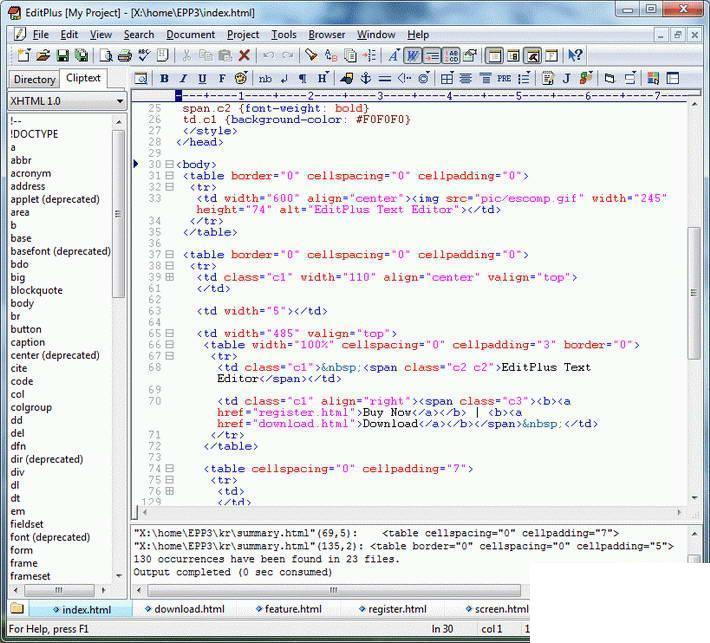Collapse the tr fold on line 32
The height and width of the screenshot is (643, 710).
169,187
